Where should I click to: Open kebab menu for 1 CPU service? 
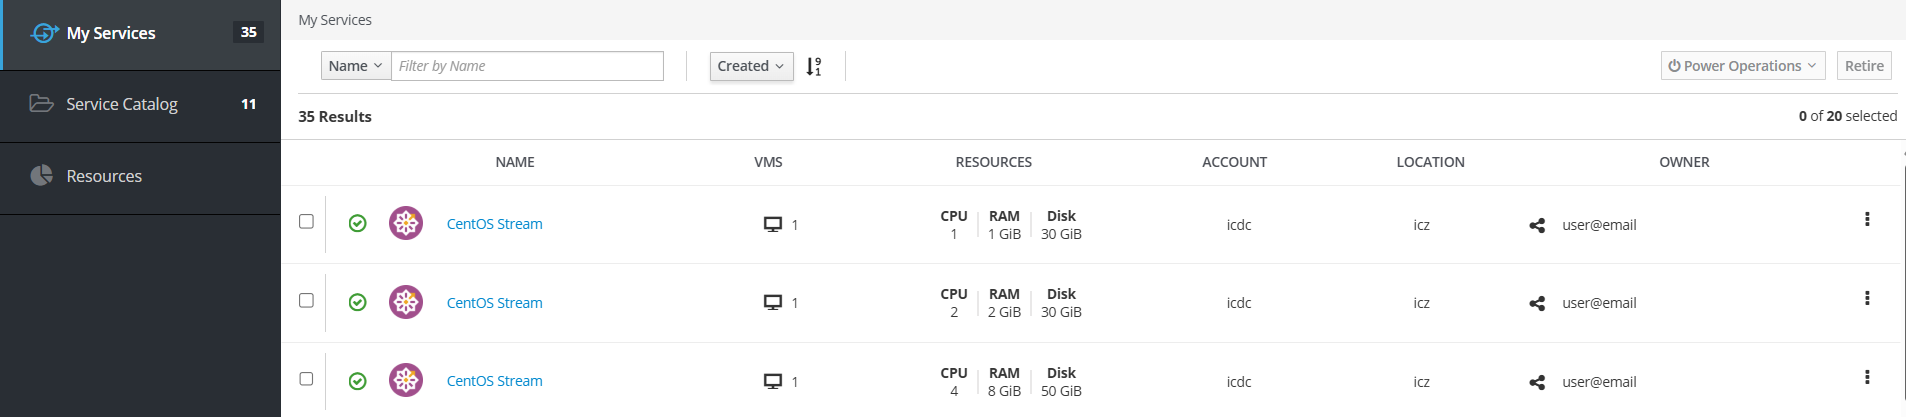pyautogui.click(x=1867, y=219)
